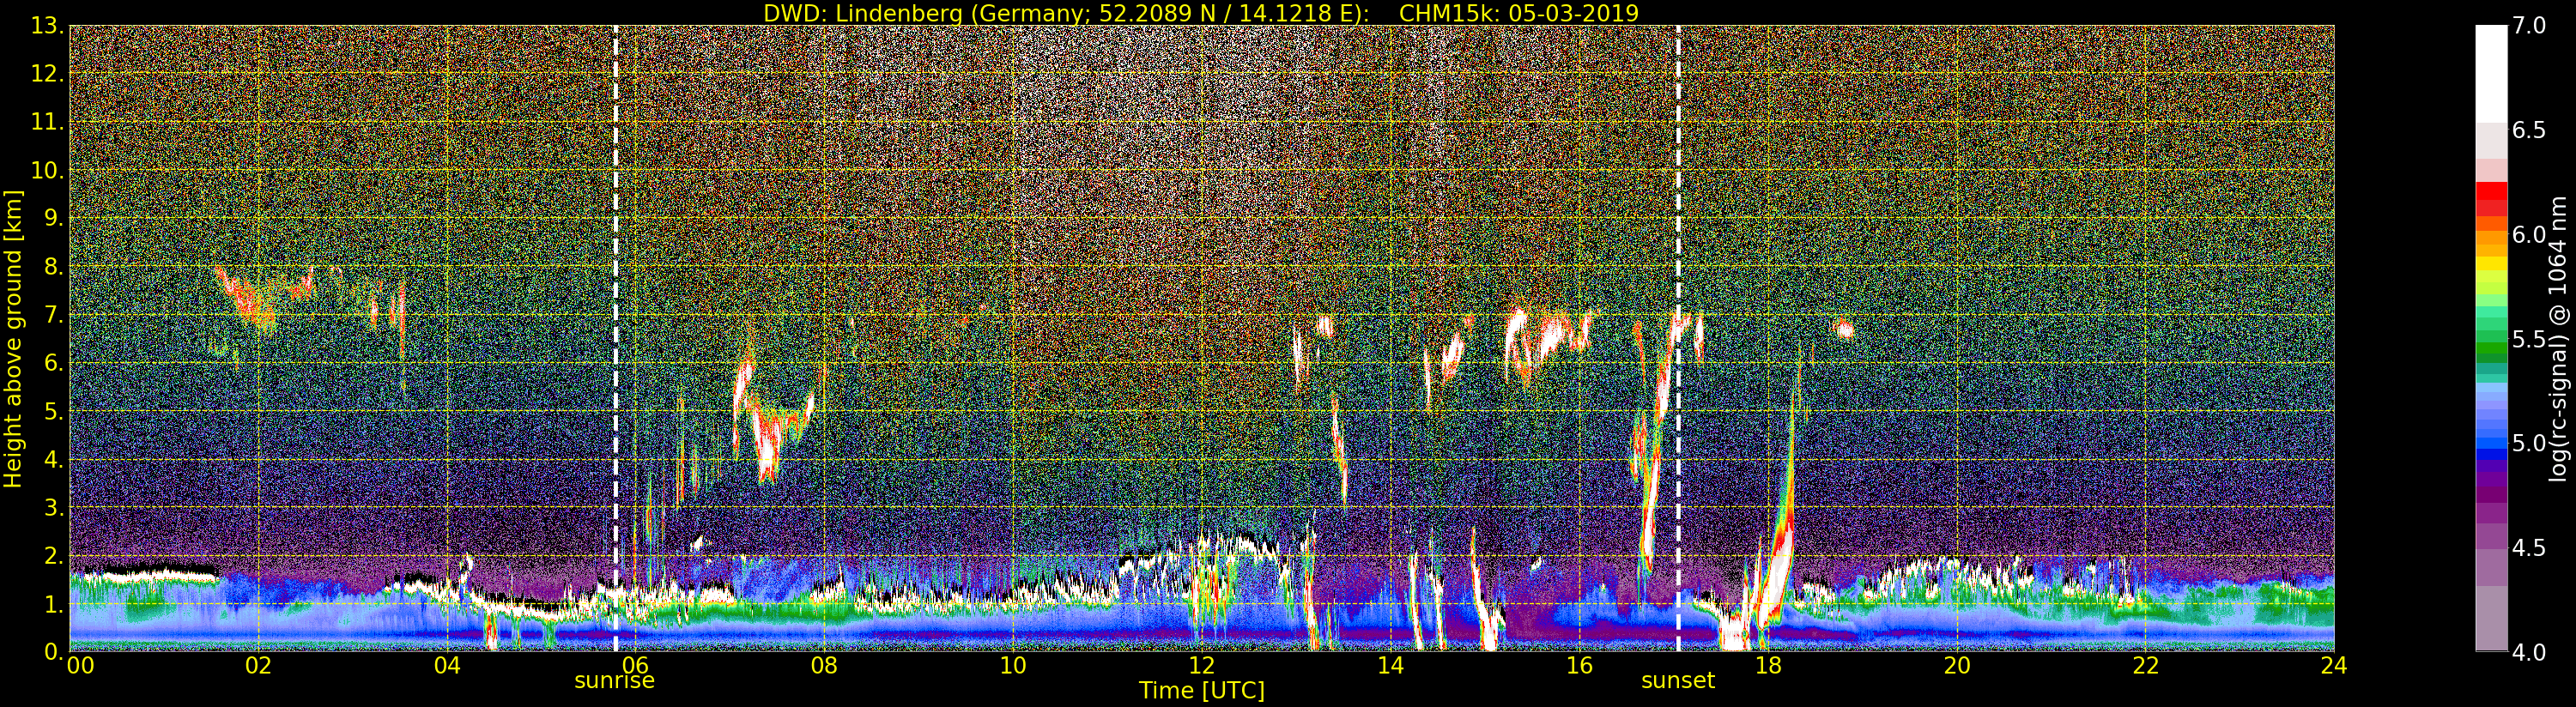Click the colorbar tick label 6.0
2576x707 pixels.
coord(2530,235)
